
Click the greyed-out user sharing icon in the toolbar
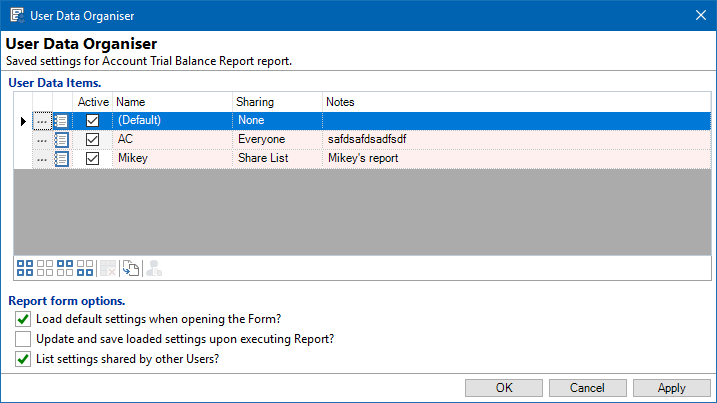153,267
